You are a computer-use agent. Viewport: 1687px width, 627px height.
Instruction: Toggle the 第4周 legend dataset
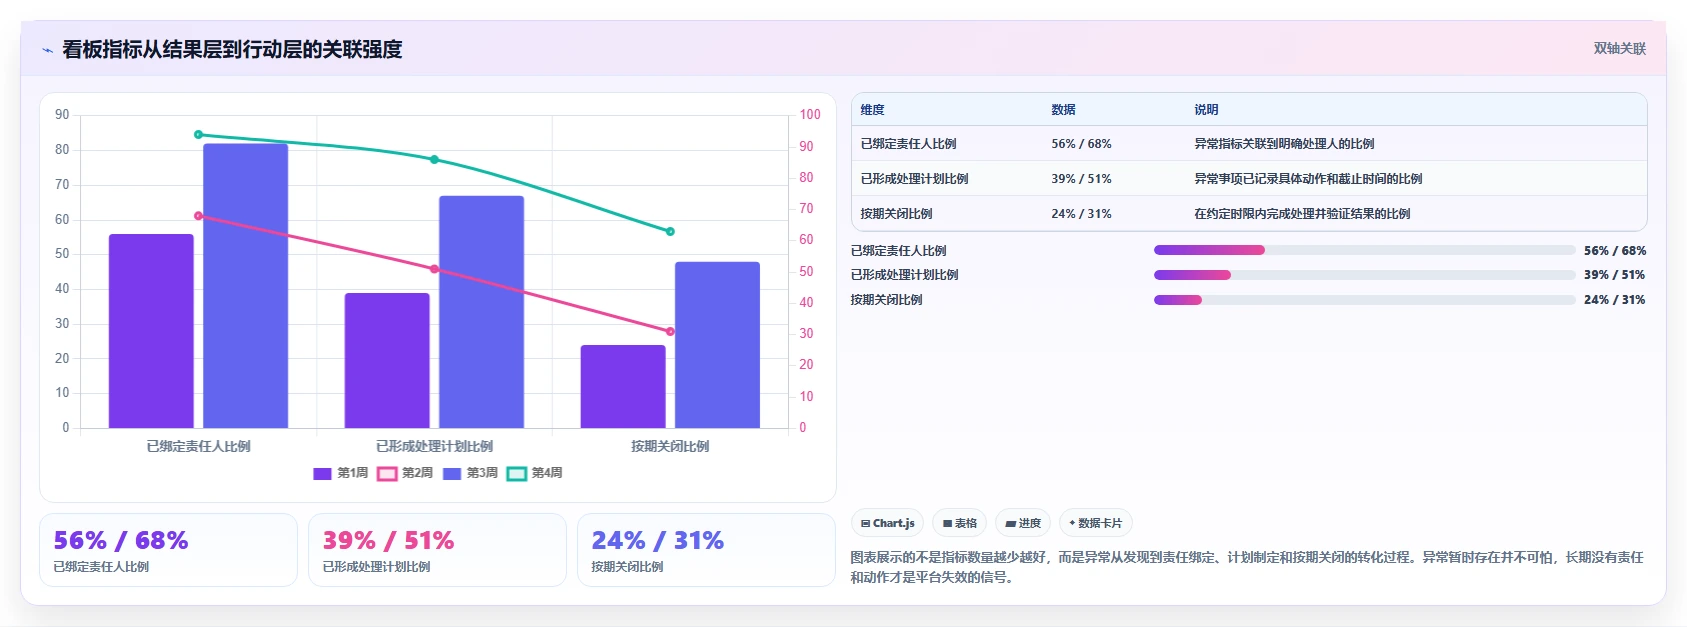[535, 473]
